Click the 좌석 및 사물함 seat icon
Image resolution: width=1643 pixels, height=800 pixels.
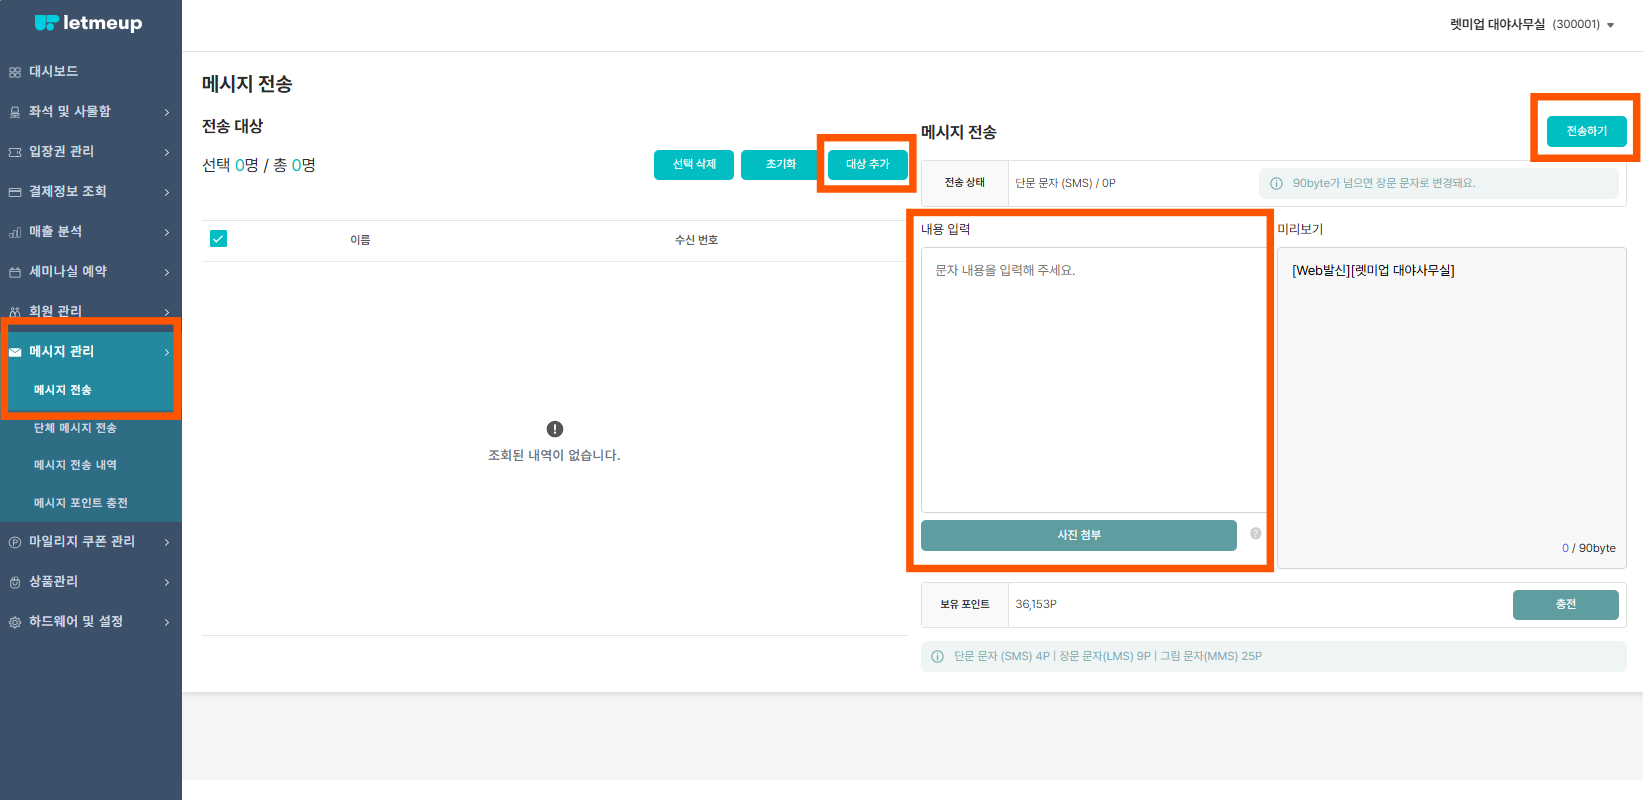[x=15, y=112]
